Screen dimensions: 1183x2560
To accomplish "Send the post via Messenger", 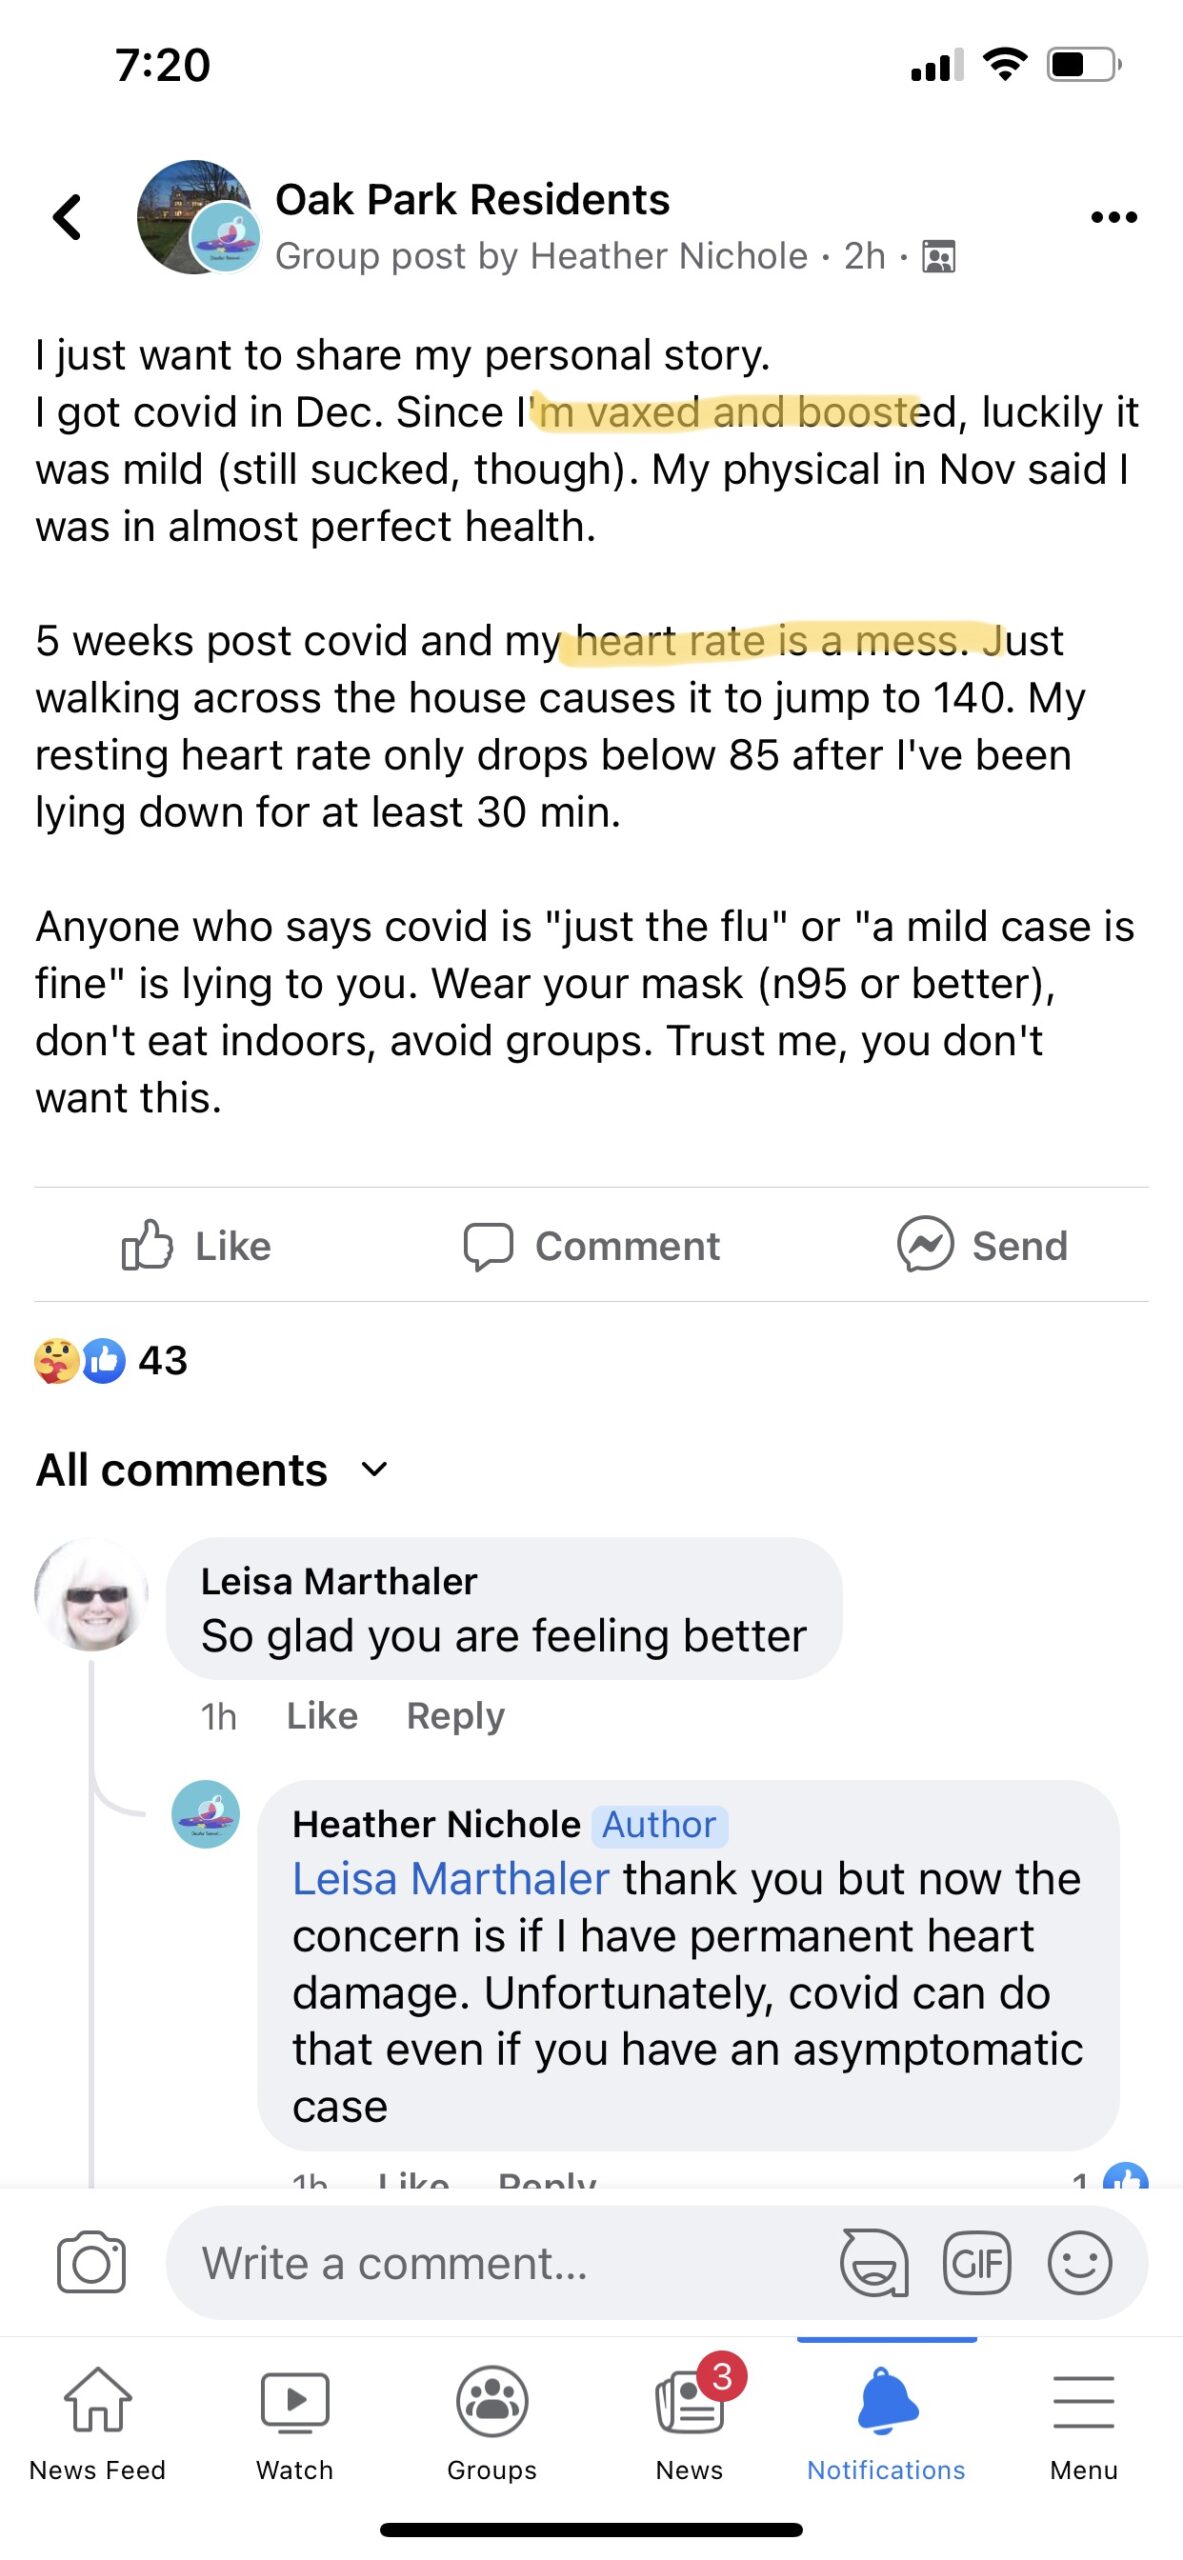I will 982,1246.
